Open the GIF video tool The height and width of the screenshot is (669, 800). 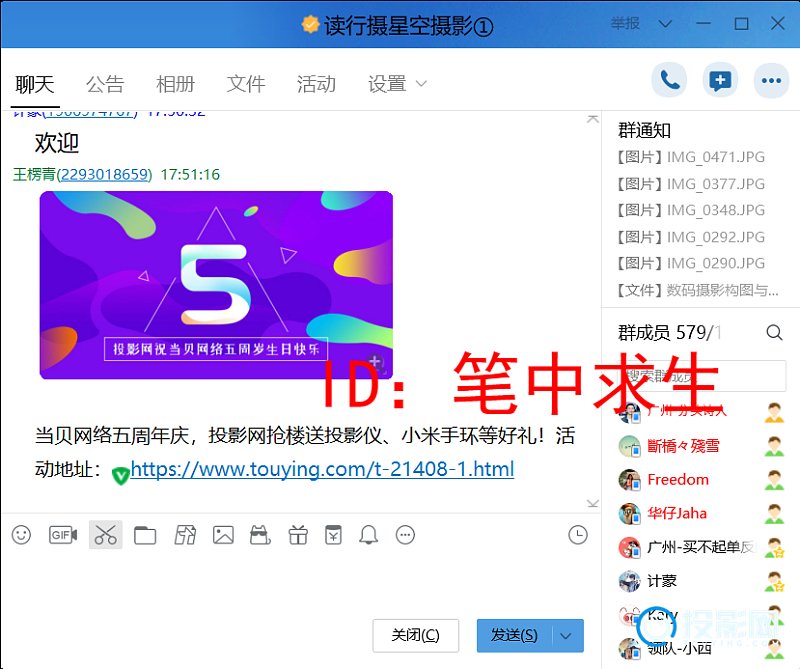click(x=63, y=535)
